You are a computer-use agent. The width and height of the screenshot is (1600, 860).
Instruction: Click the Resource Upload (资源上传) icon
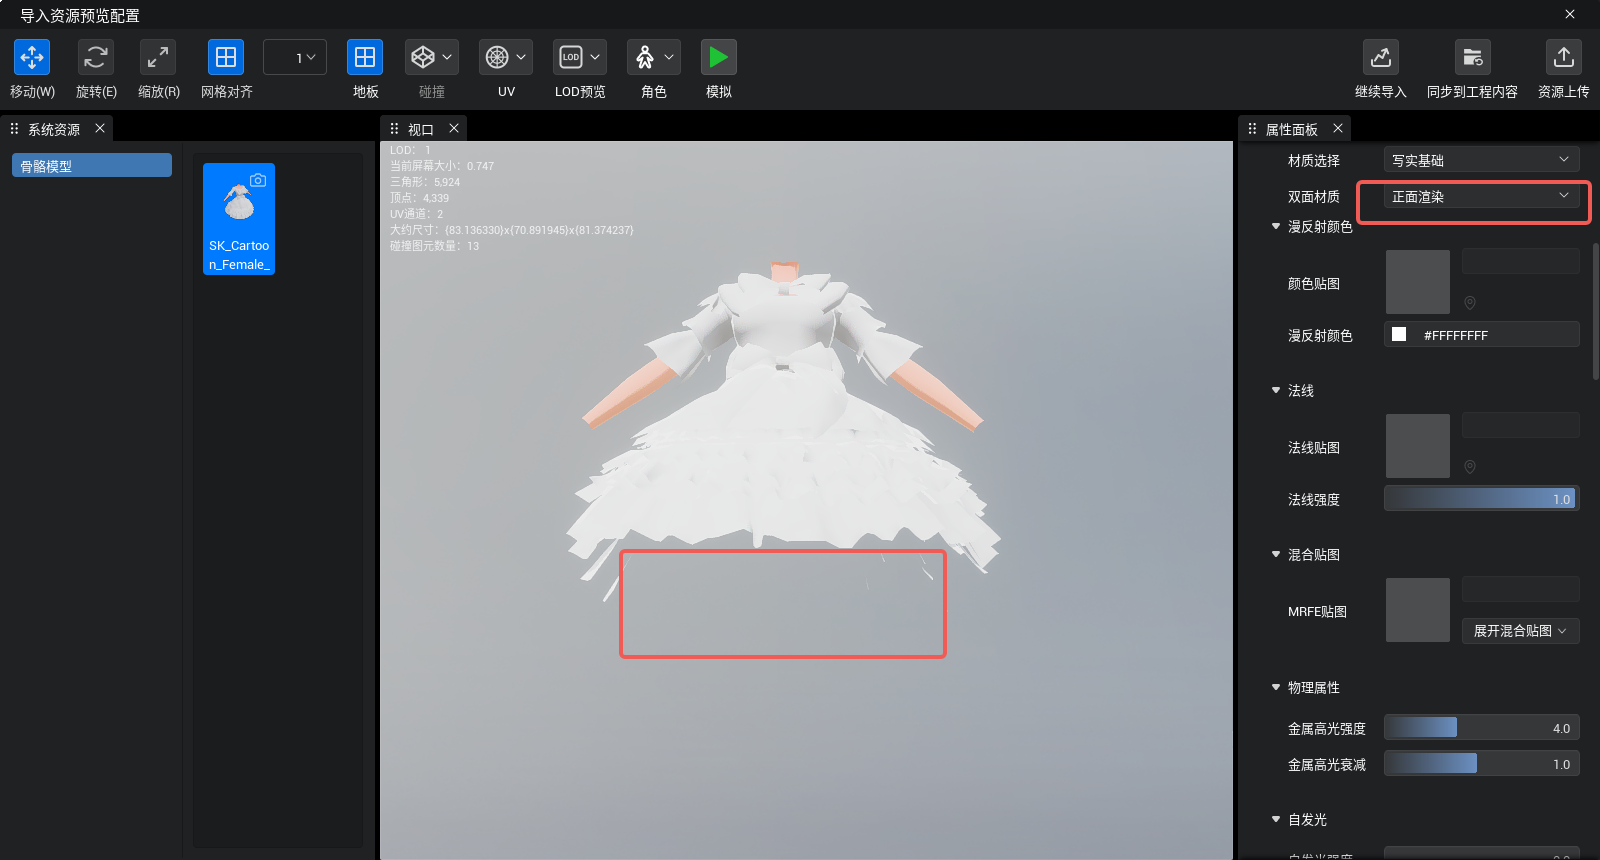[x=1563, y=58]
